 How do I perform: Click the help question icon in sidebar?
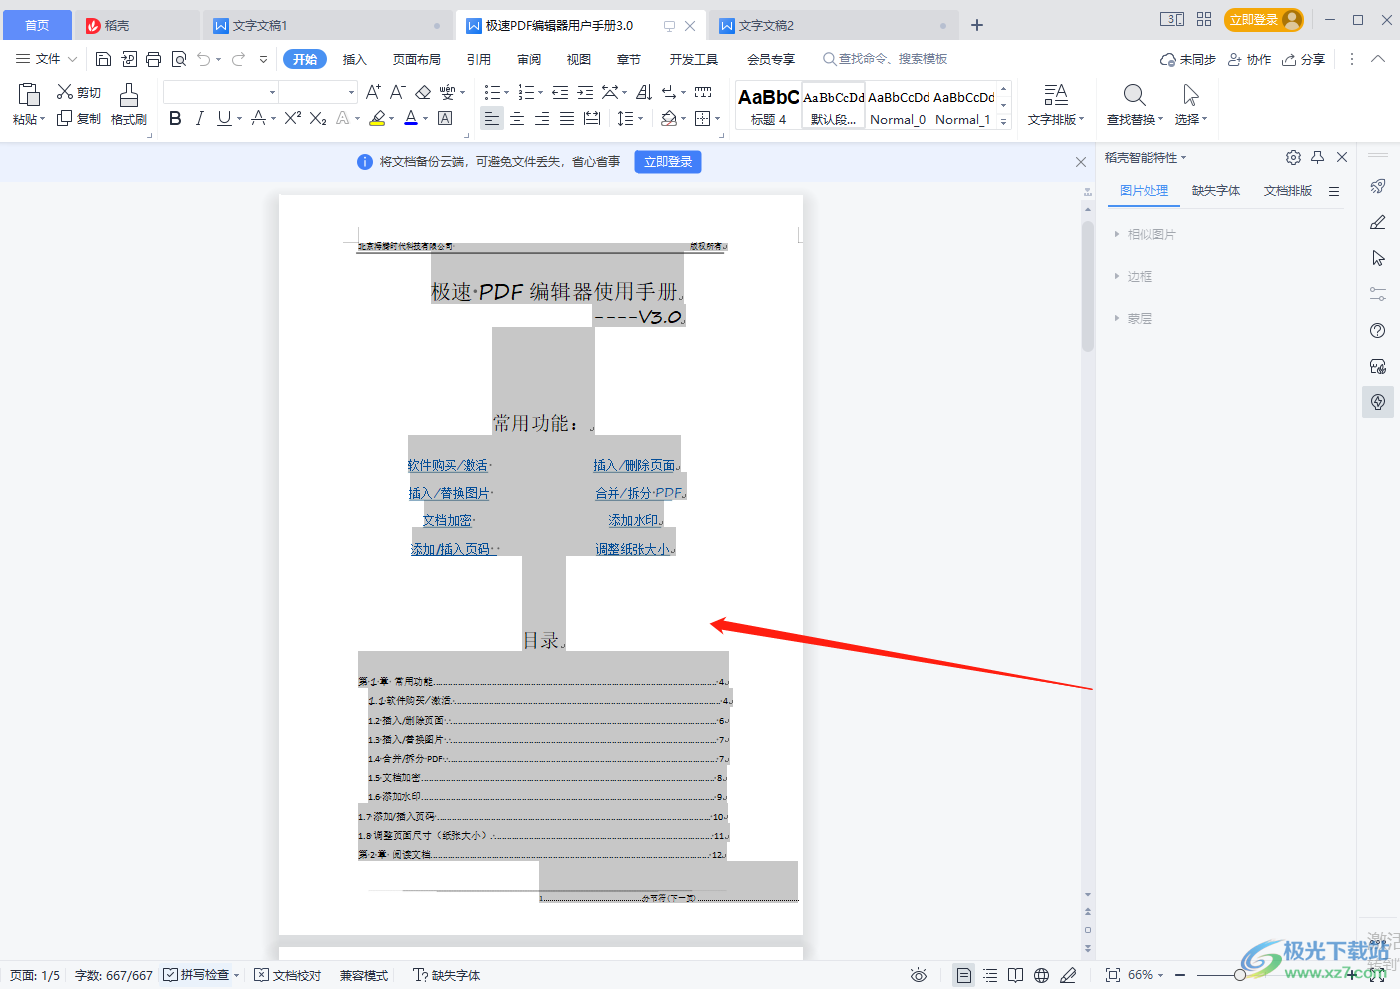click(x=1378, y=330)
